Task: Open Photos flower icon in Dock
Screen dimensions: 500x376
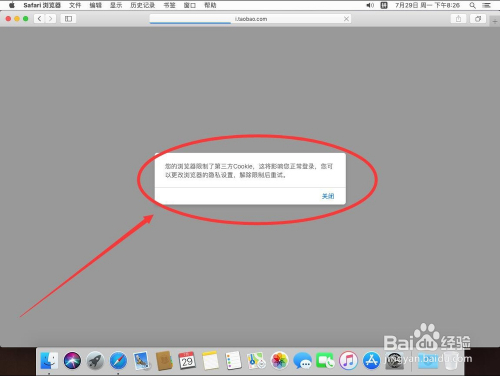Action: click(x=279, y=361)
